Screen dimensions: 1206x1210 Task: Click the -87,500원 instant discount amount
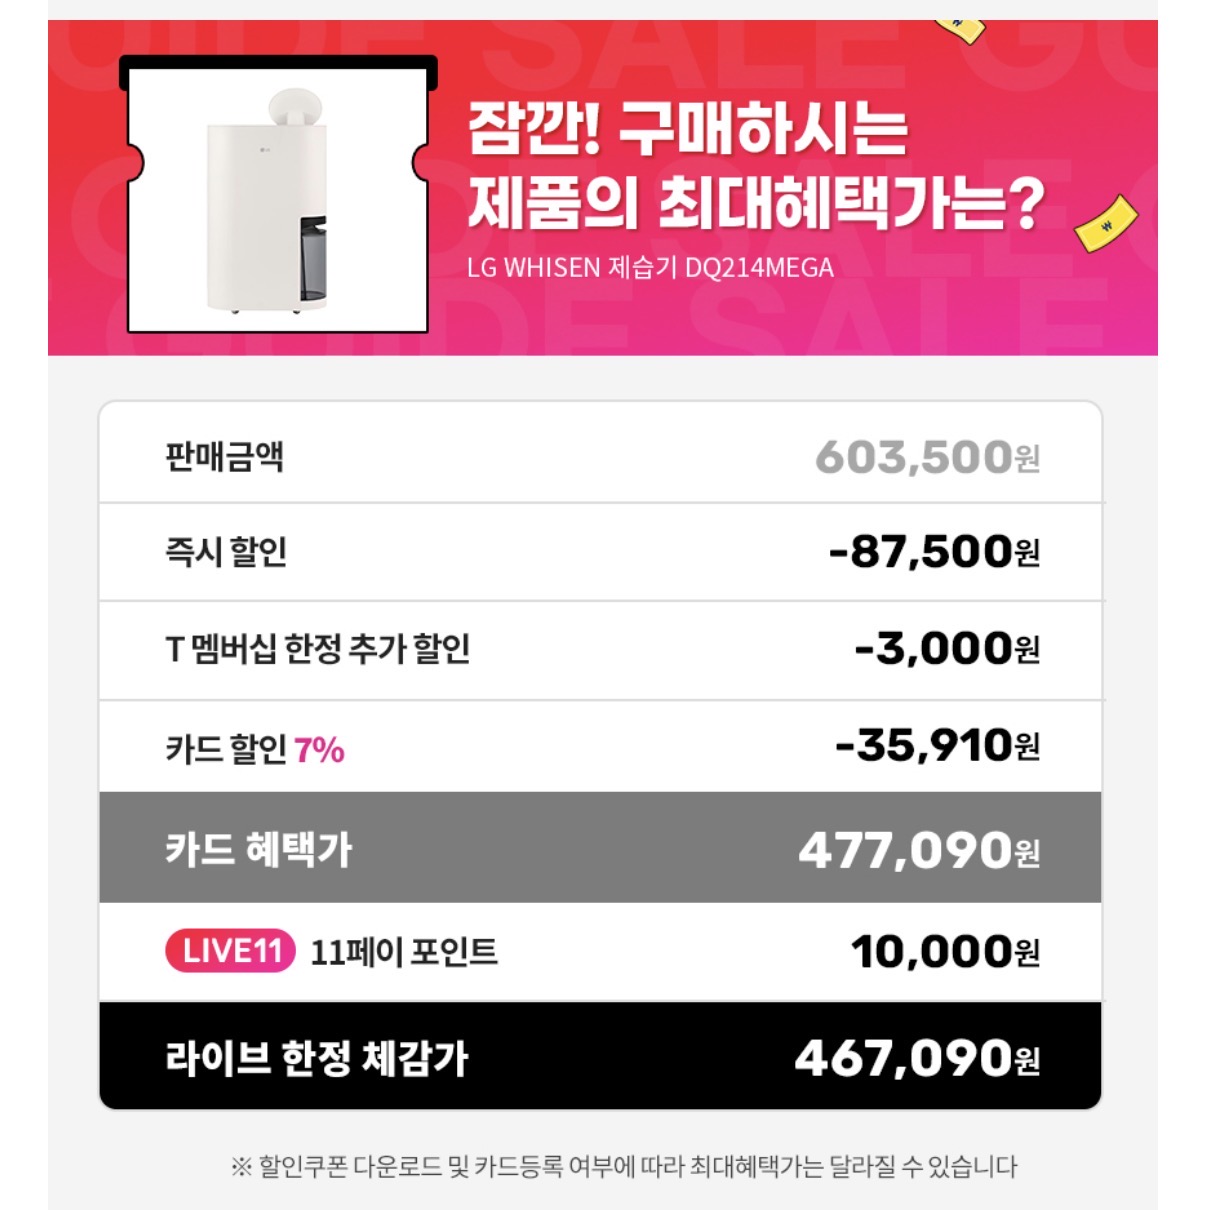(934, 551)
